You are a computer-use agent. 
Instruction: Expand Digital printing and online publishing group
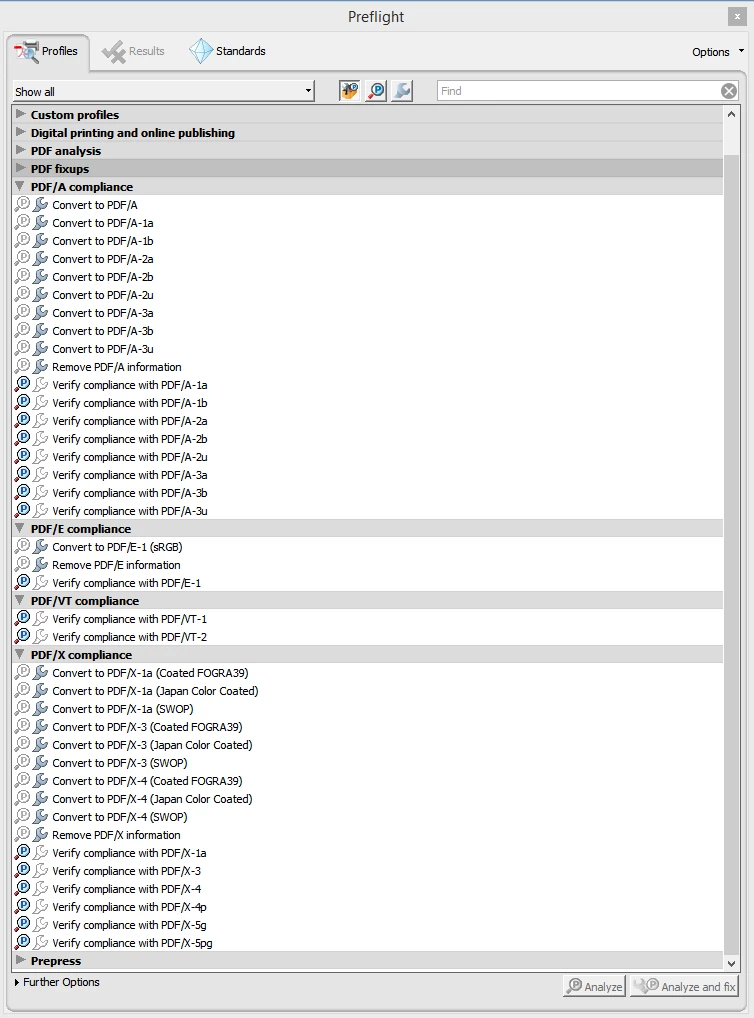(21, 132)
